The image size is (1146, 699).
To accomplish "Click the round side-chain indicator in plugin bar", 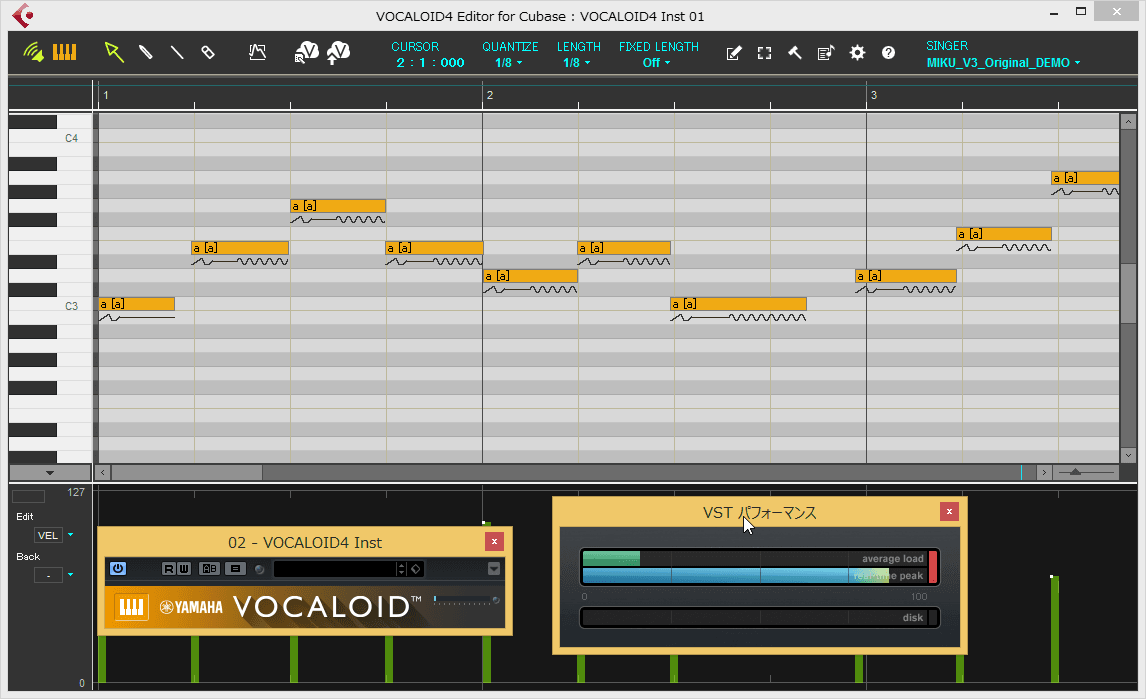I will (x=259, y=570).
